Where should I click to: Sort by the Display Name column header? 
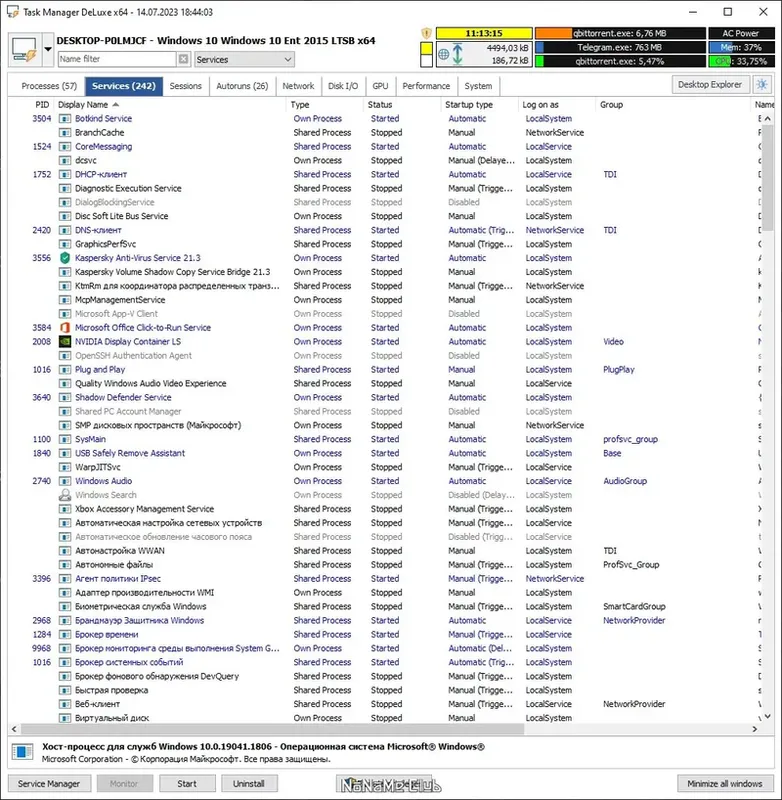point(170,105)
